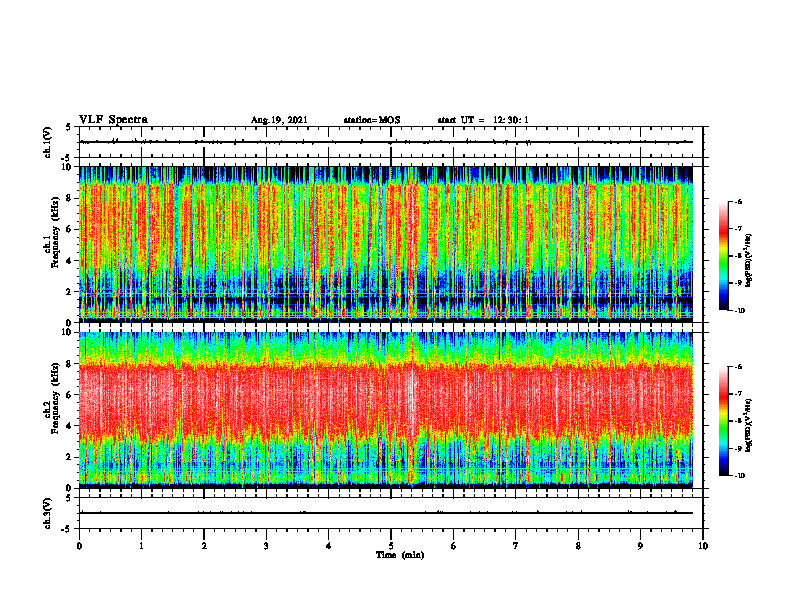Click the time axis tick label "2"
Viewport: 792px width, 612px height.
[204, 546]
